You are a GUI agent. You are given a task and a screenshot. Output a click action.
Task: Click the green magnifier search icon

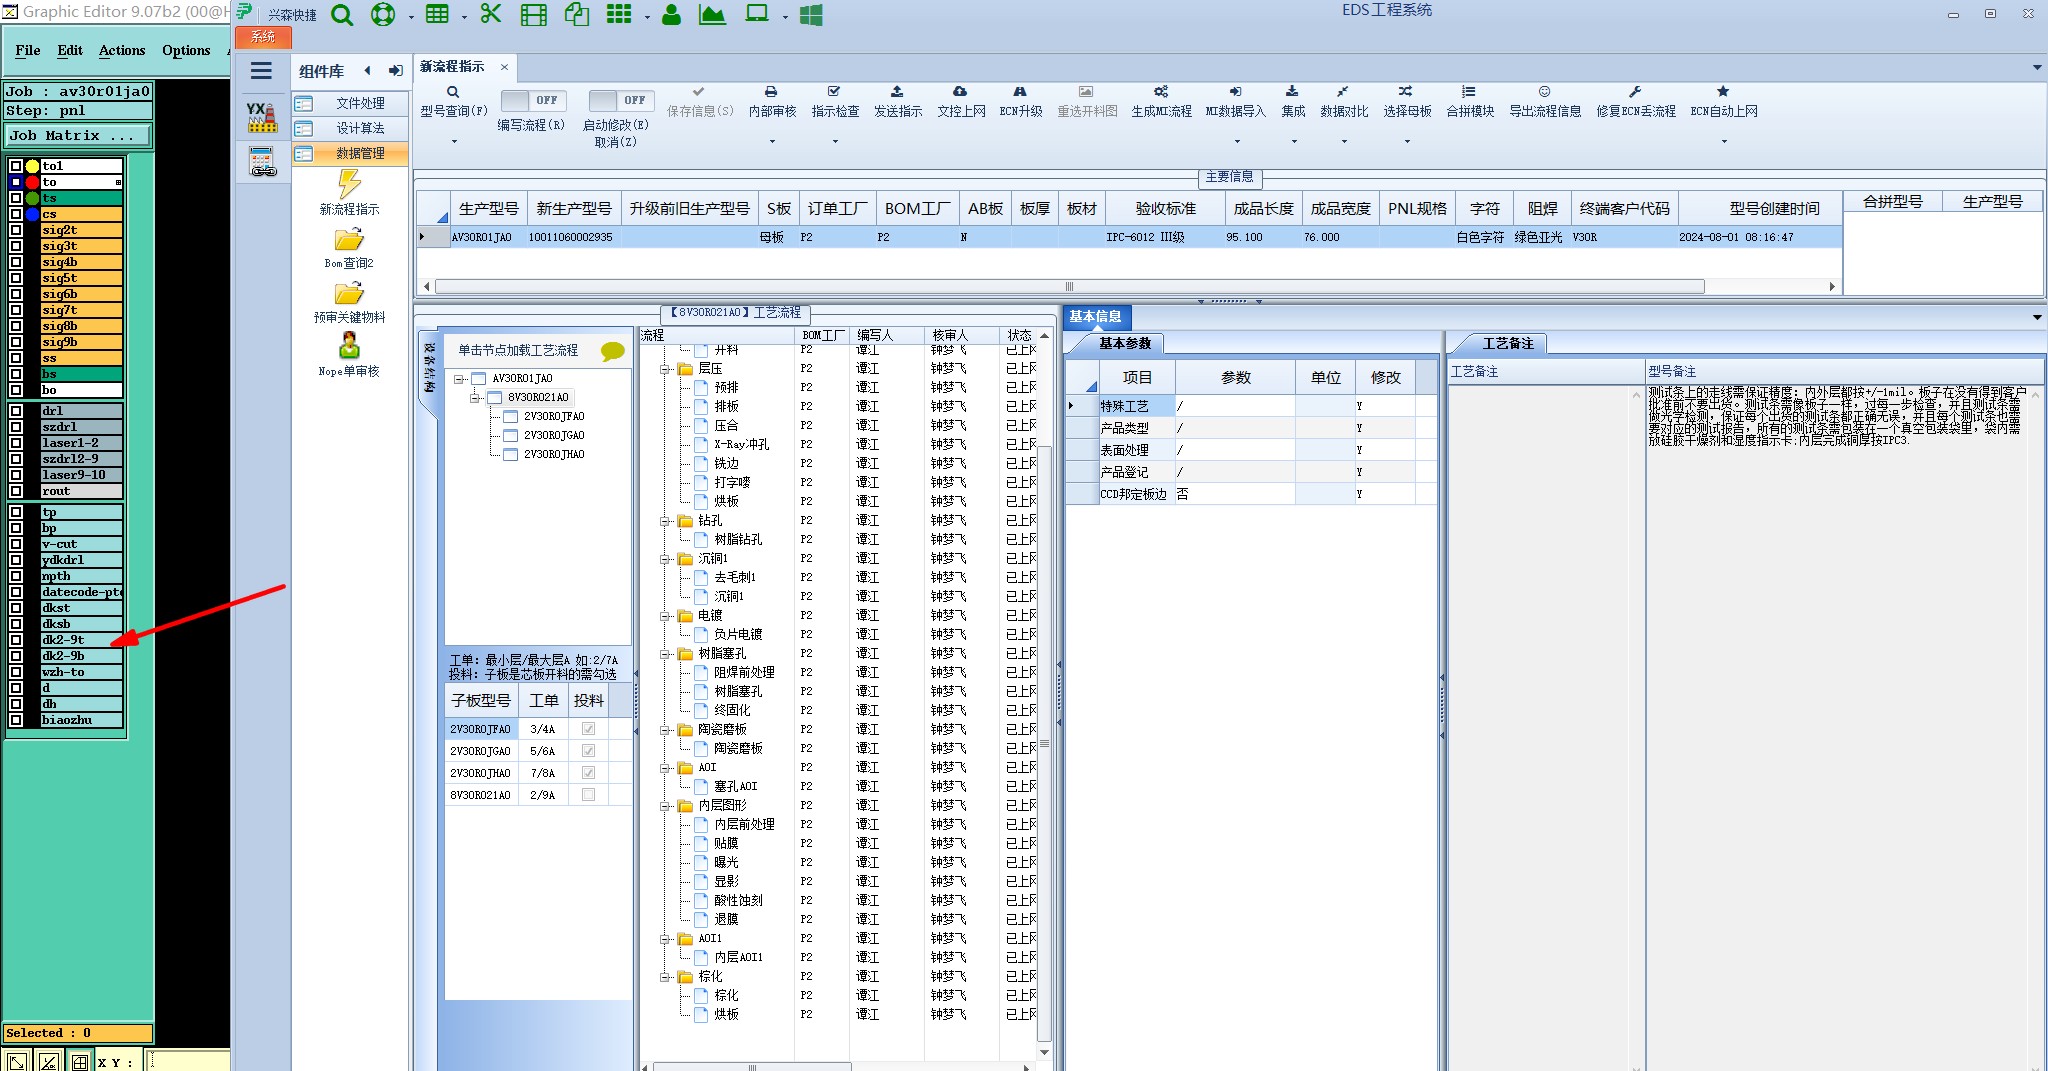tap(342, 15)
